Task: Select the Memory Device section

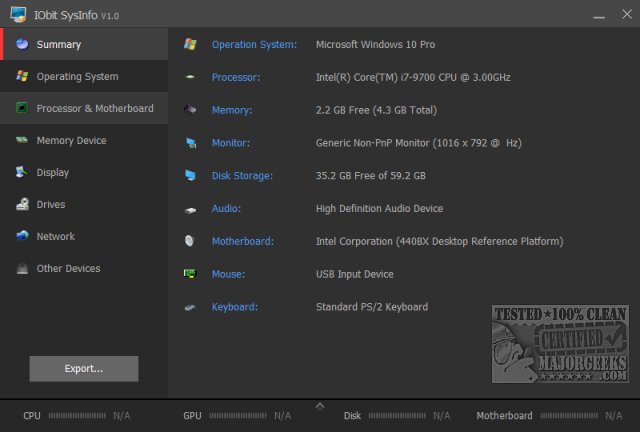Action: [71, 140]
